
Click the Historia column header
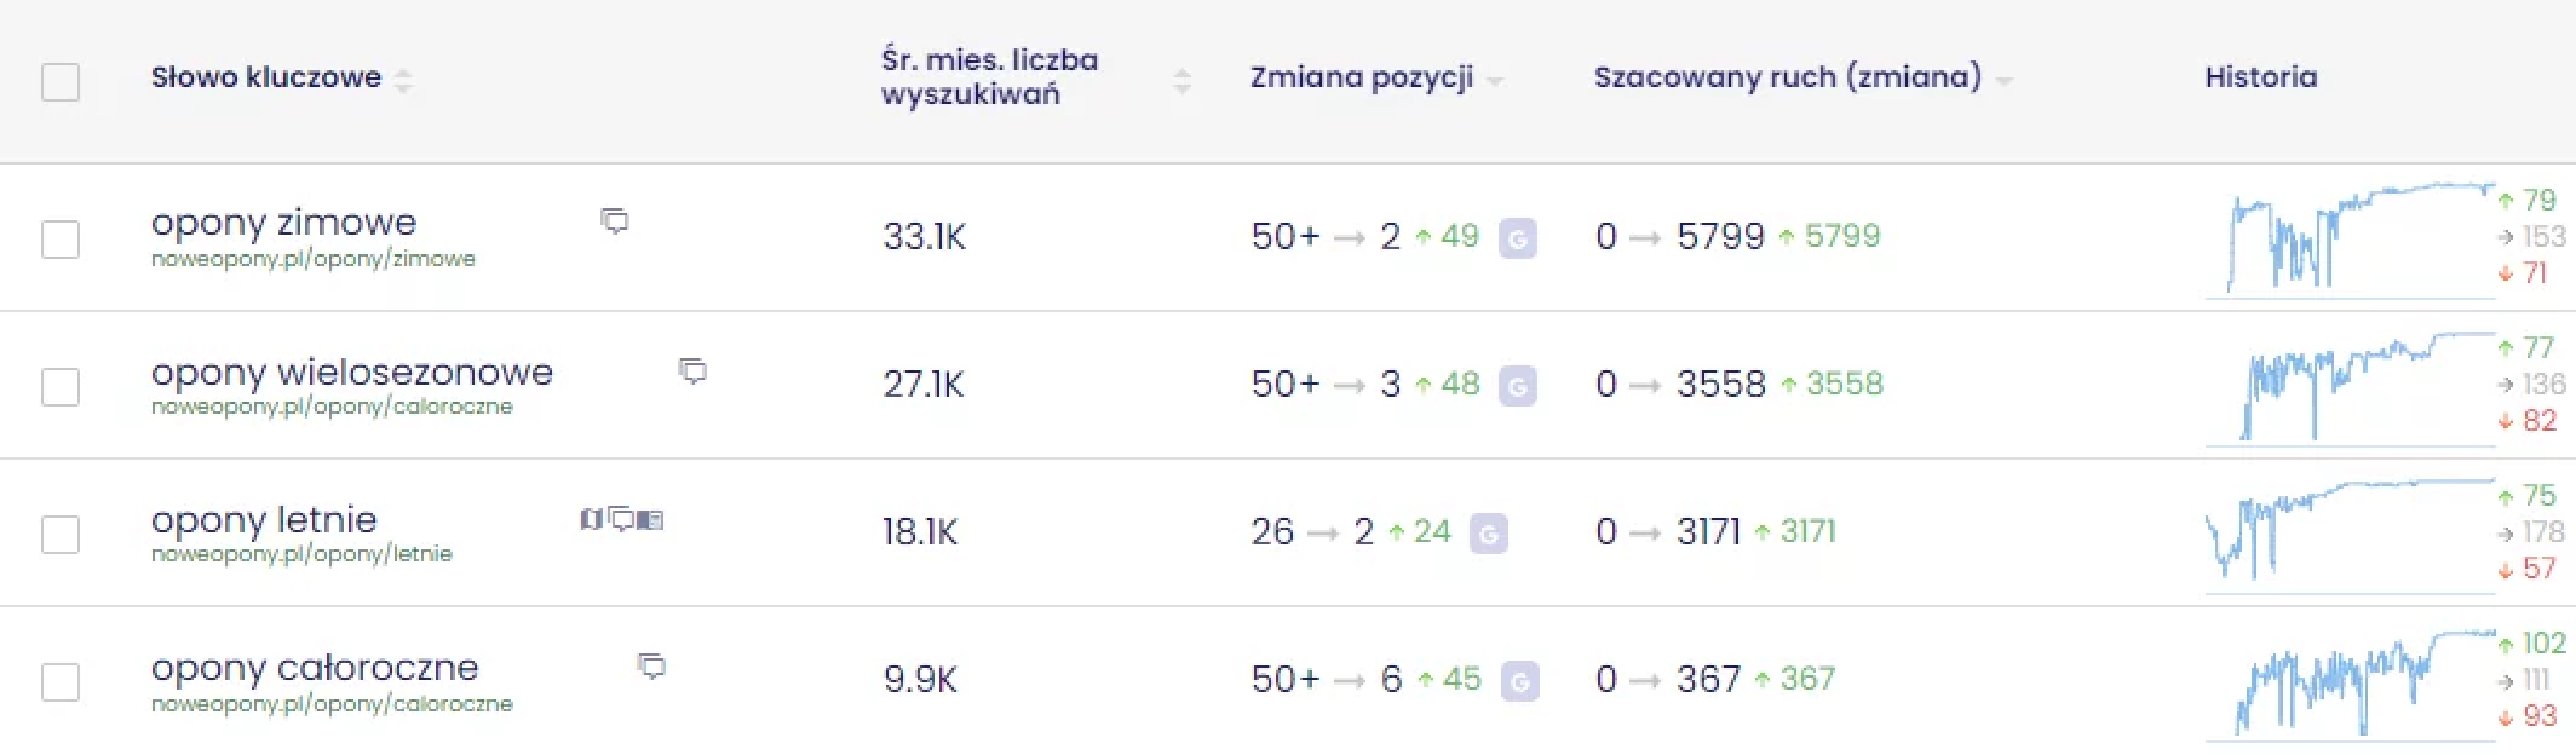point(2261,77)
